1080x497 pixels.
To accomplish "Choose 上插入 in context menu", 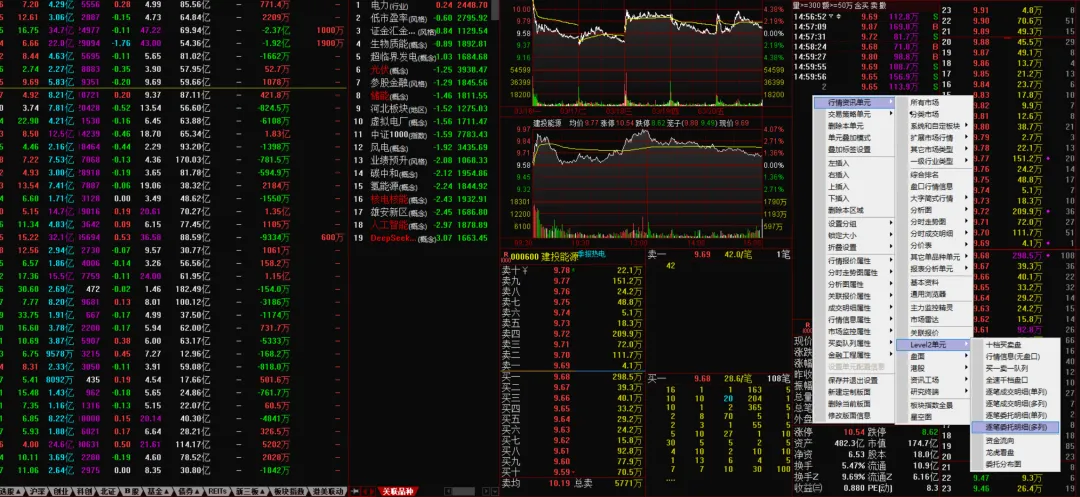I will pyautogui.click(x=854, y=187).
